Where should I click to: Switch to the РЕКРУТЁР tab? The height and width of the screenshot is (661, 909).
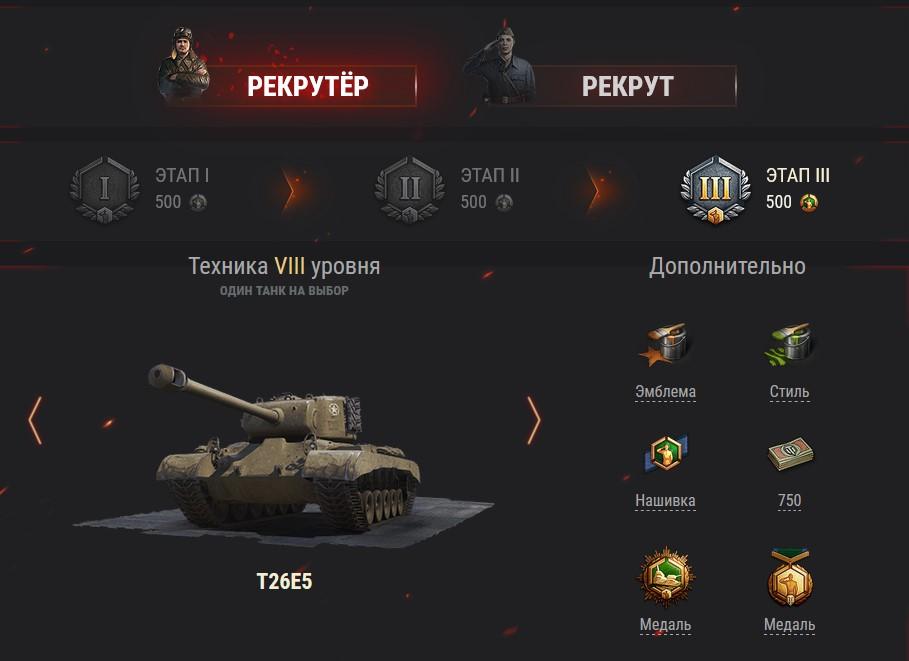[288, 85]
